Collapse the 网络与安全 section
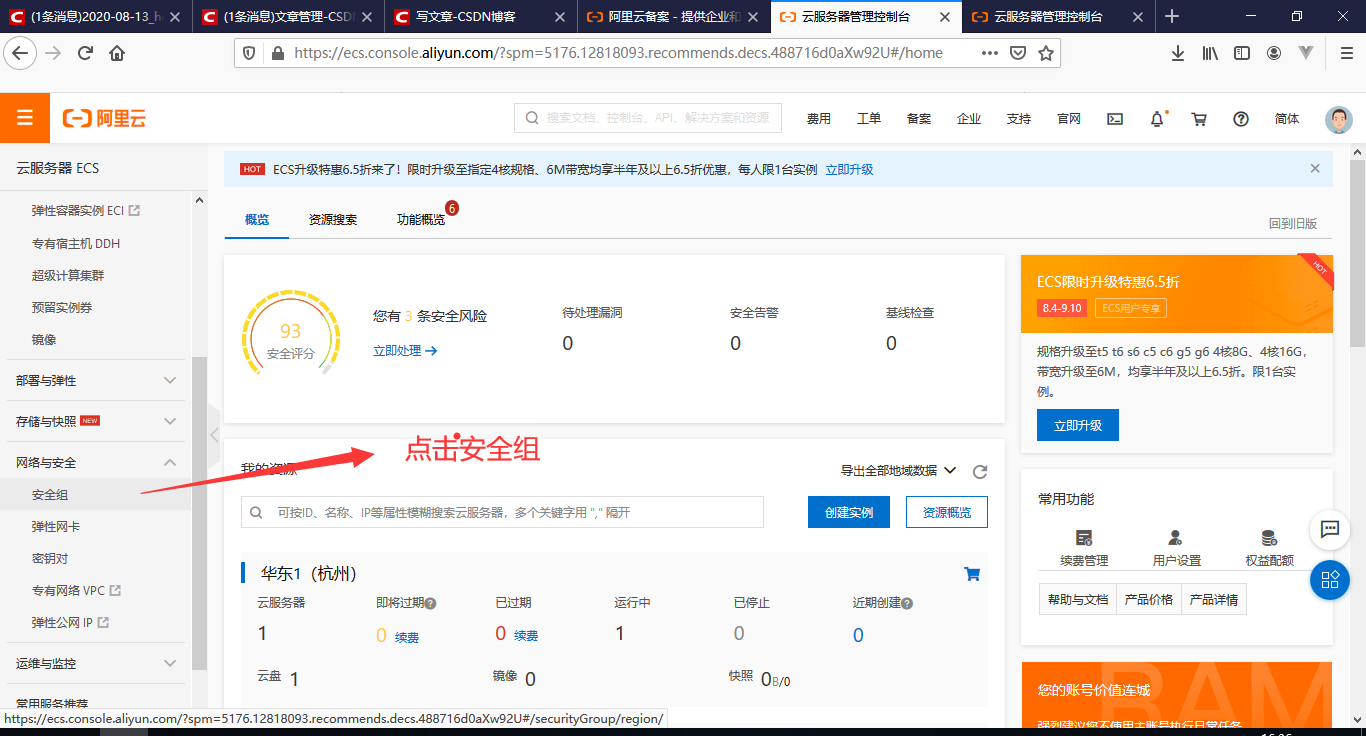This screenshot has width=1366, height=736. tap(95, 463)
